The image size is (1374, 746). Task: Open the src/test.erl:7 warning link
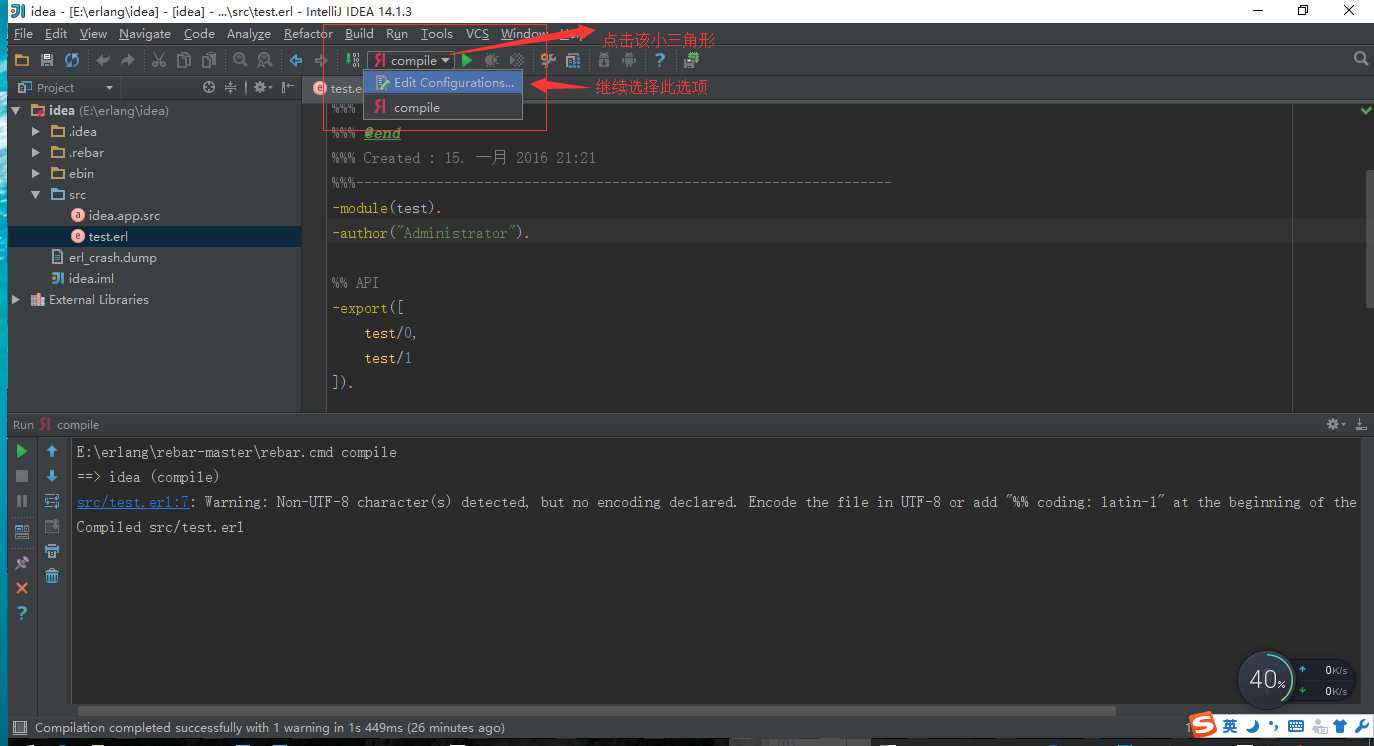pos(134,502)
